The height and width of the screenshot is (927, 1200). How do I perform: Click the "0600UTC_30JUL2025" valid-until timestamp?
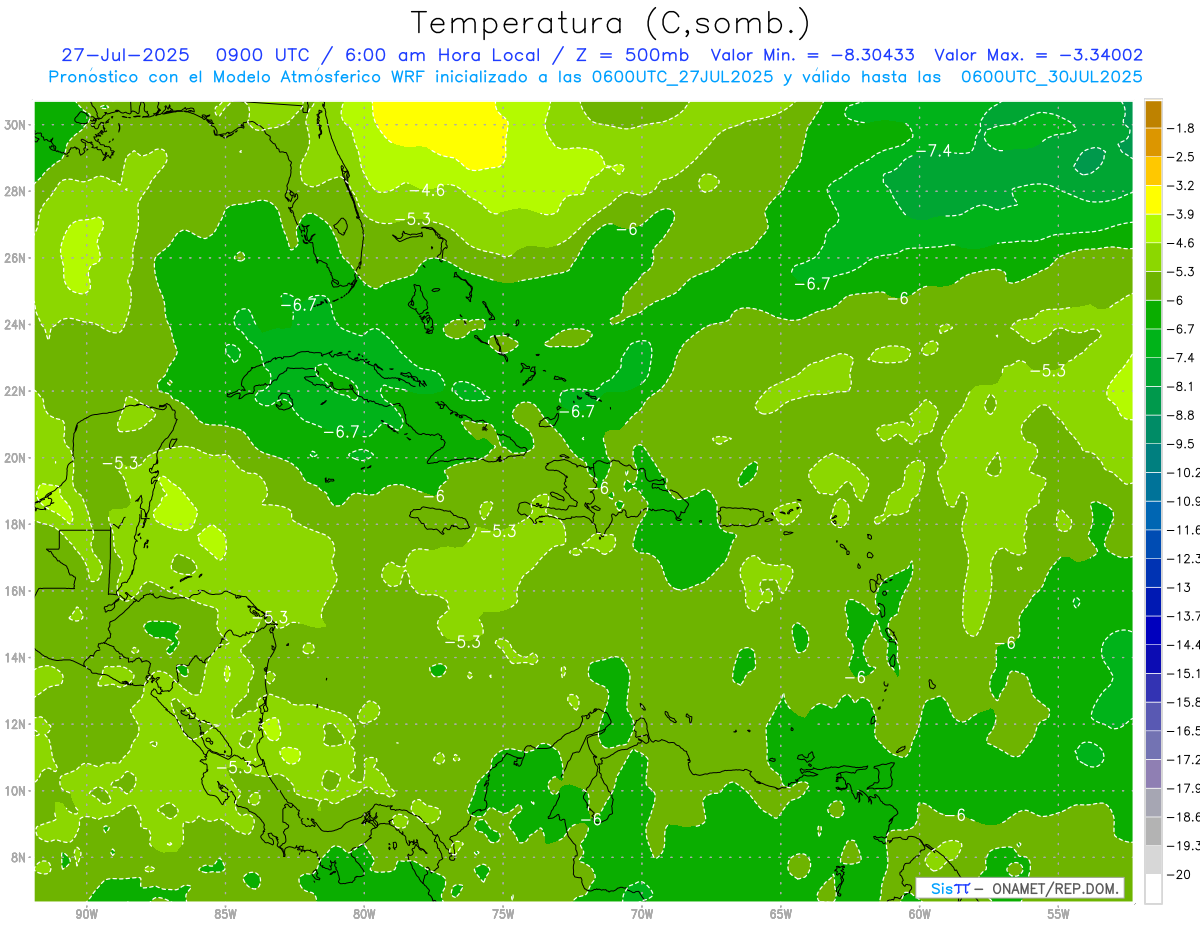point(1052,76)
